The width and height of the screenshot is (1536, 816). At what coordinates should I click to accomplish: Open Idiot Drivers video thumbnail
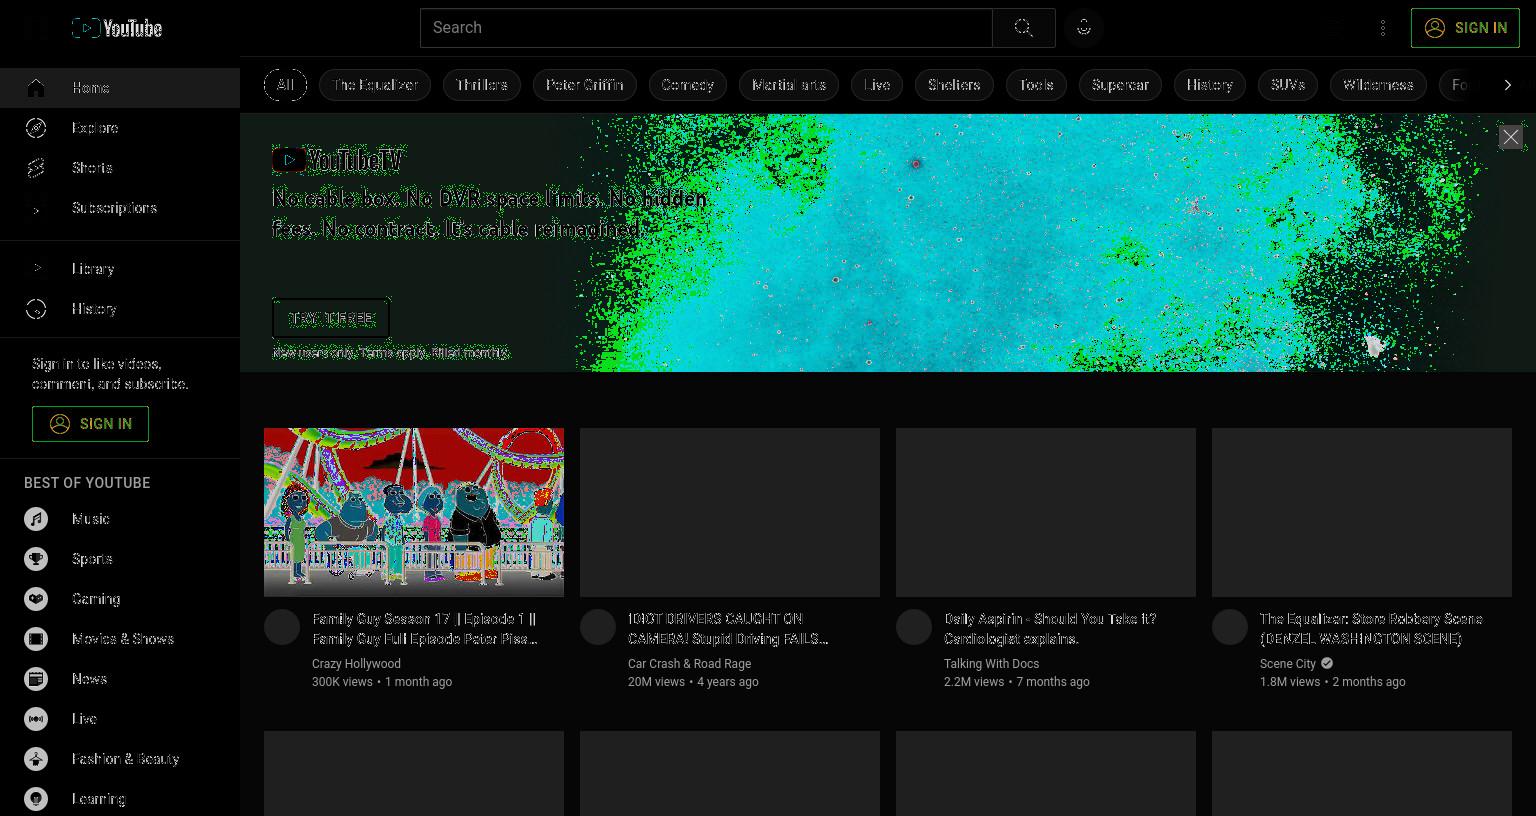click(x=730, y=512)
